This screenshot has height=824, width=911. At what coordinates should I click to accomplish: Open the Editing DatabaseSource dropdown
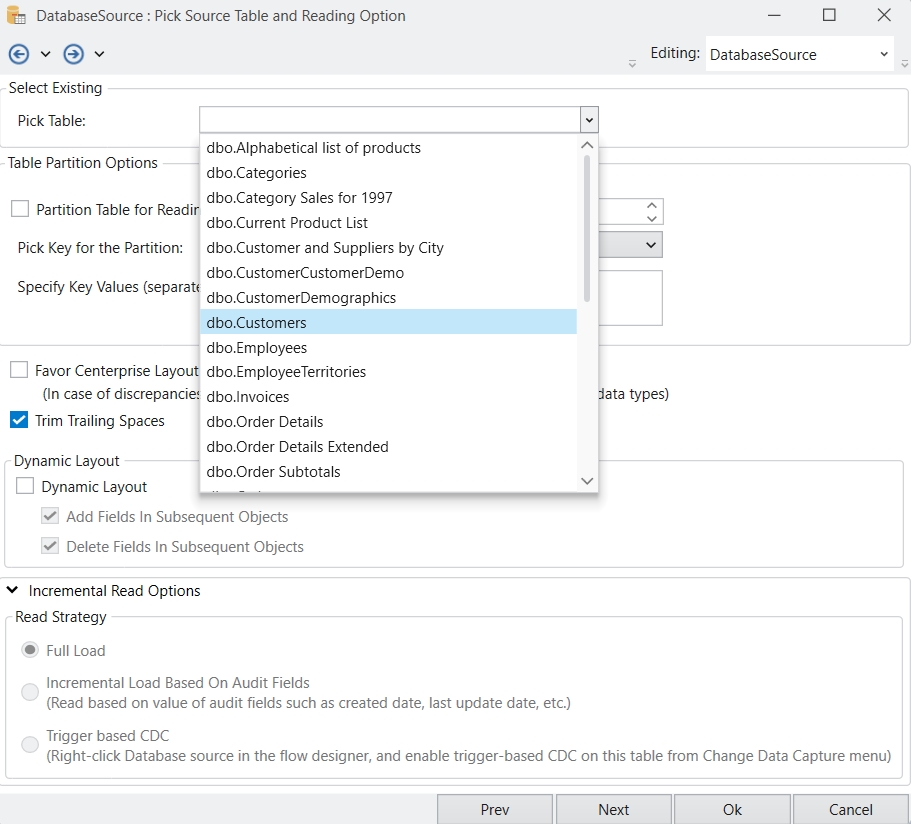point(884,55)
